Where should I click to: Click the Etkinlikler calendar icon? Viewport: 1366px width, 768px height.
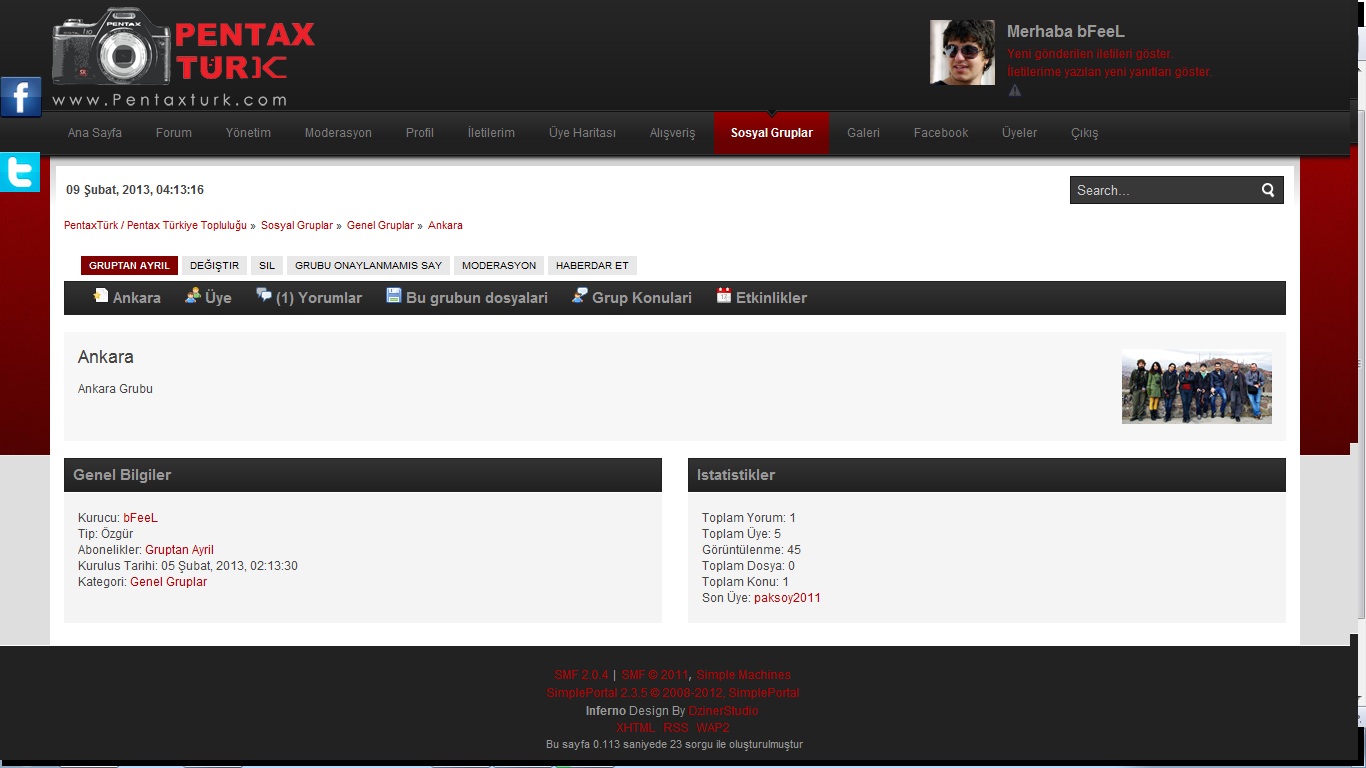[x=724, y=295]
